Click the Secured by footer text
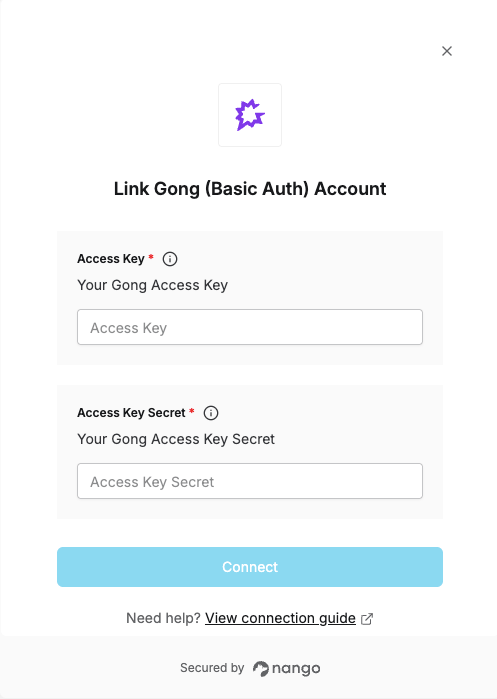Screen dimensions: 497x699 (x=212, y=668)
